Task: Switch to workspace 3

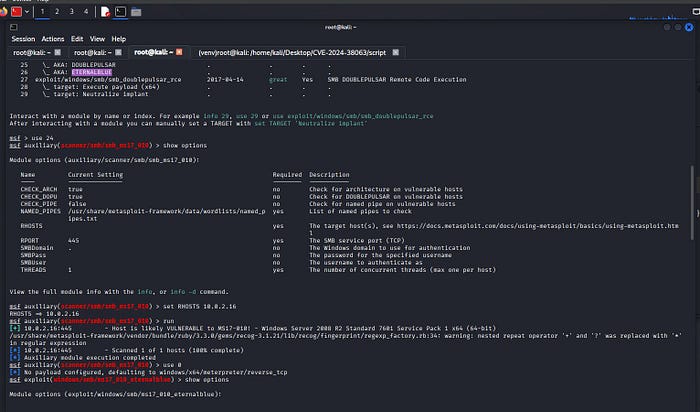Action: coord(71,12)
